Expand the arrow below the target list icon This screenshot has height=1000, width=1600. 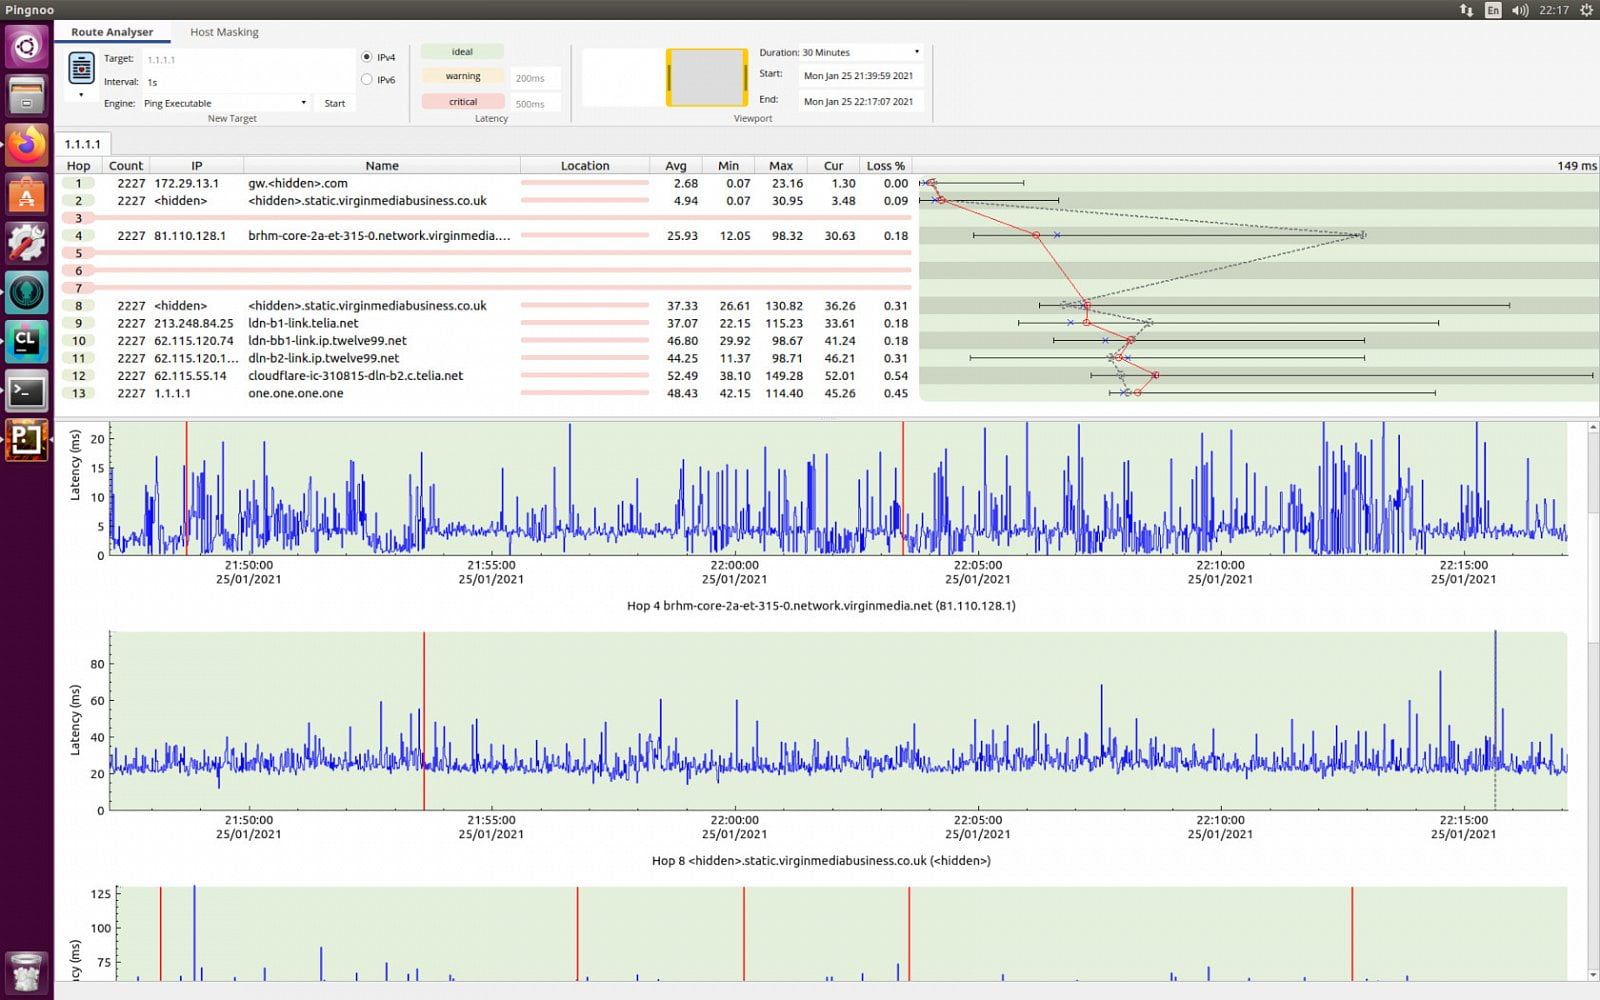click(x=81, y=95)
